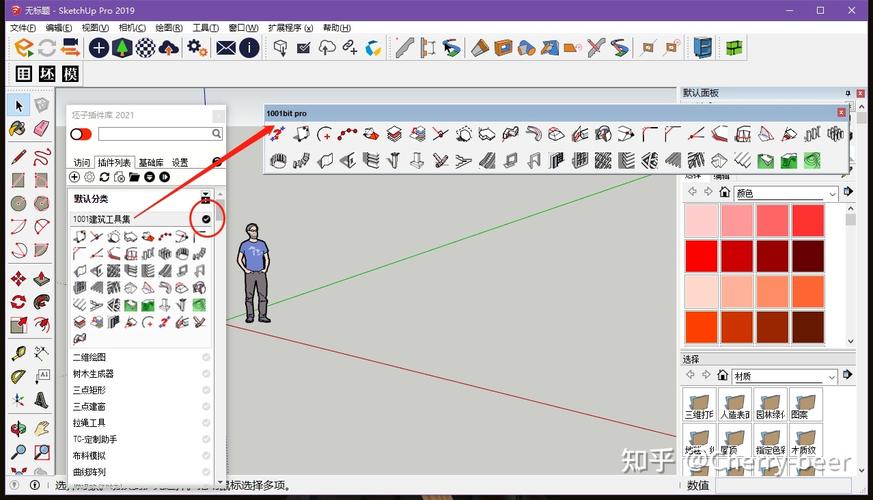
Task: Pick the pure red color swatch
Action: (x=701, y=256)
